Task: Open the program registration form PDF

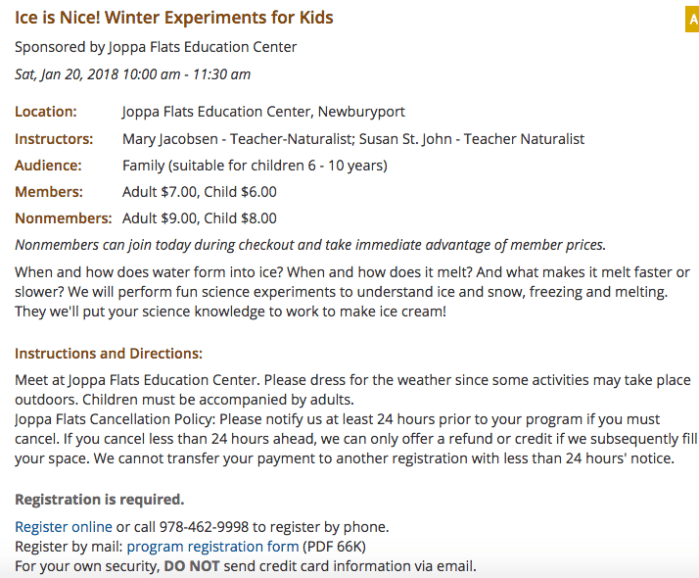Action: click(x=212, y=547)
